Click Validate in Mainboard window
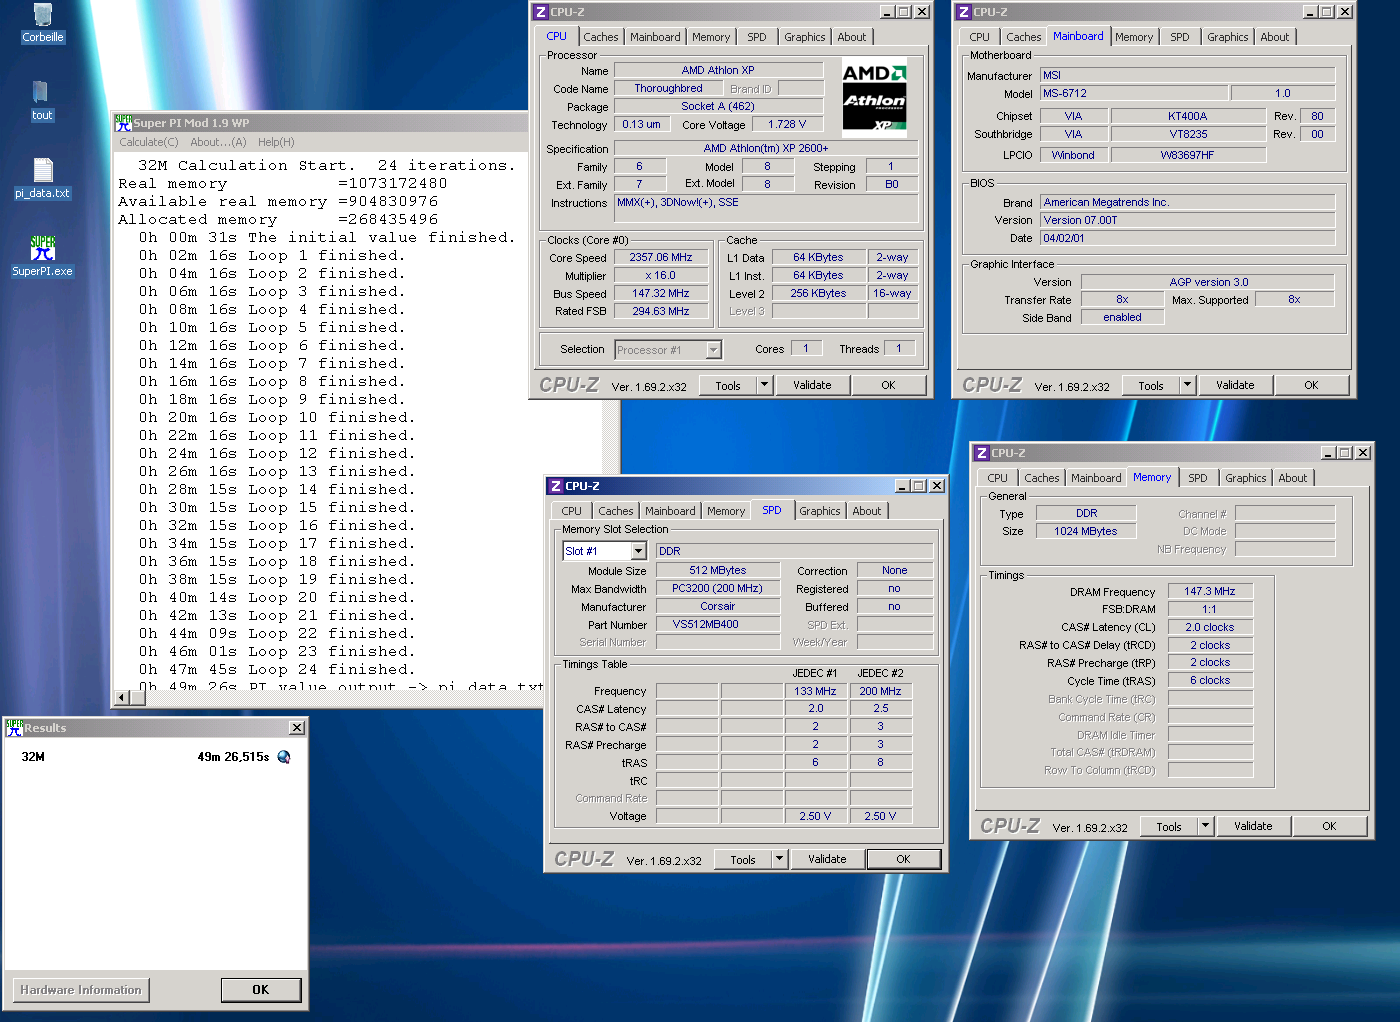Viewport: 1400px width, 1022px height. (x=1235, y=385)
